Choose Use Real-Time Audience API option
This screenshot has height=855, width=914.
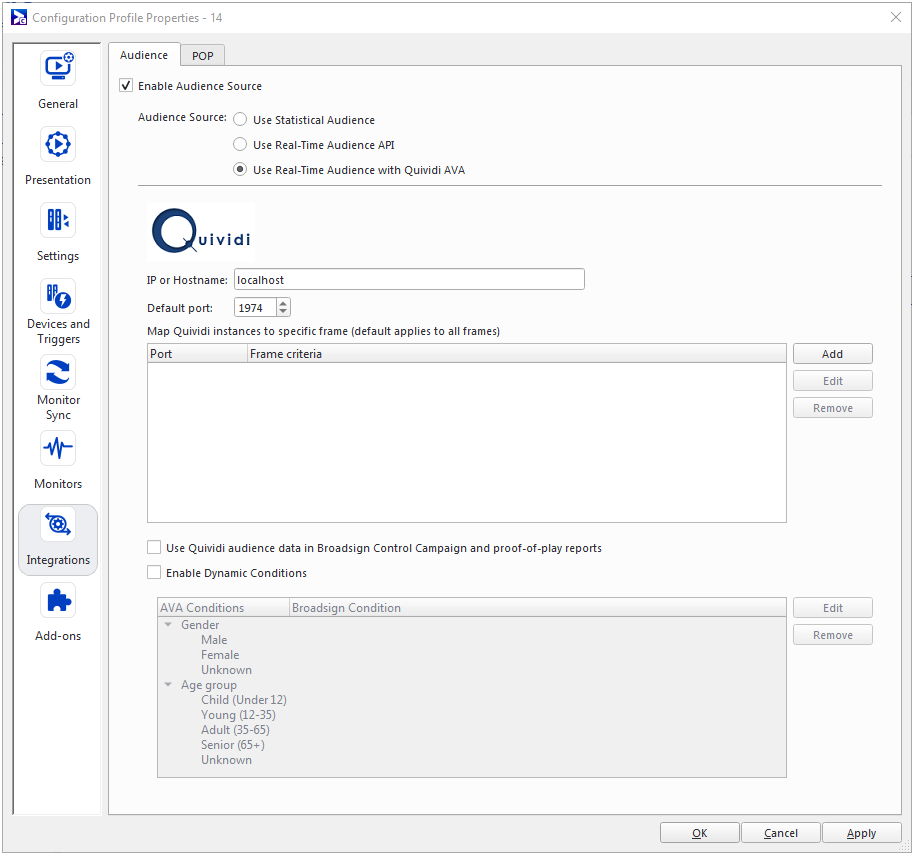[x=240, y=145]
